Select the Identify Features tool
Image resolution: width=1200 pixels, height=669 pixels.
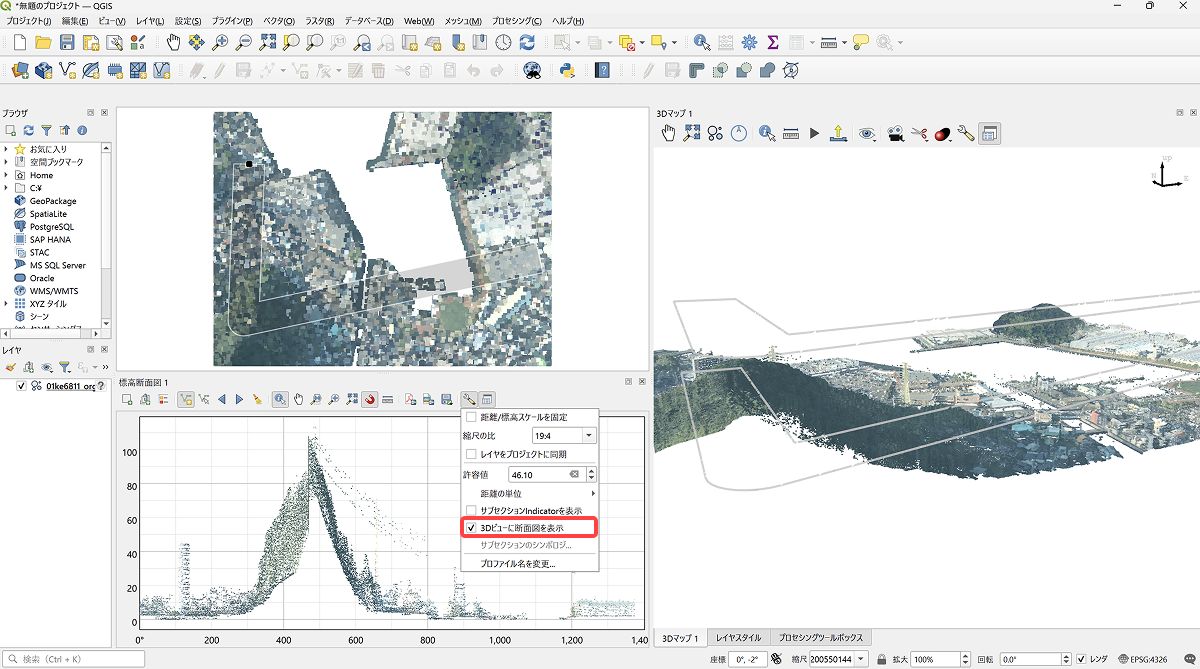pos(701,42)
